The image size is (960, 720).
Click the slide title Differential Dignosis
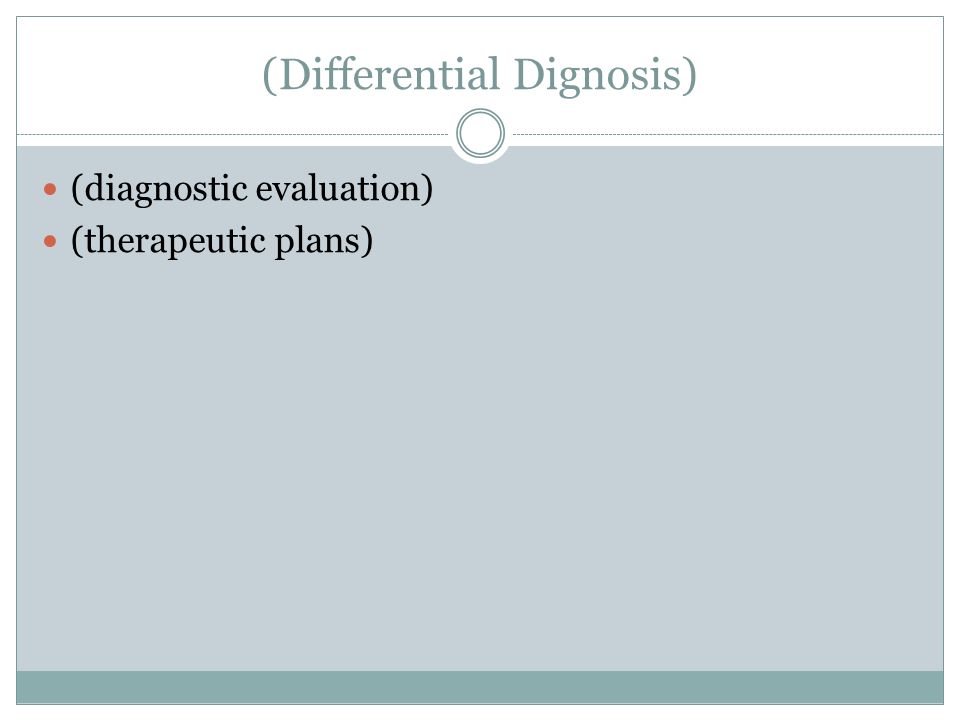click(x=479, y=75)
